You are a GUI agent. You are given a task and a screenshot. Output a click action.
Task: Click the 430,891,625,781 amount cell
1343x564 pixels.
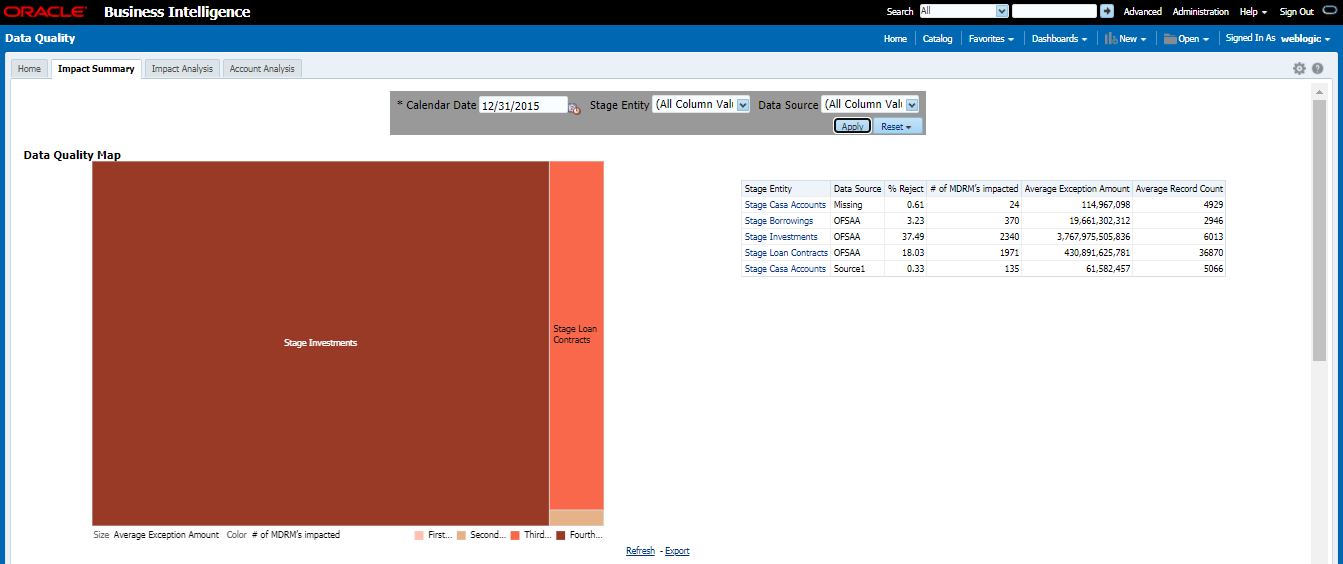coord(1077,253)
